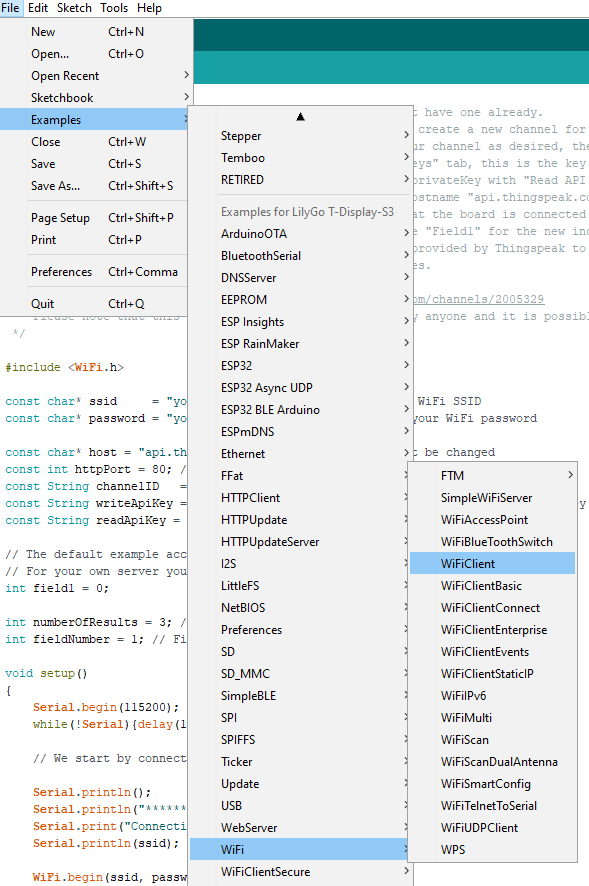This screenshot has height=886, width=589.
Task: Open the SPIFFS examples submenu
Action: [x=298, y=740]
